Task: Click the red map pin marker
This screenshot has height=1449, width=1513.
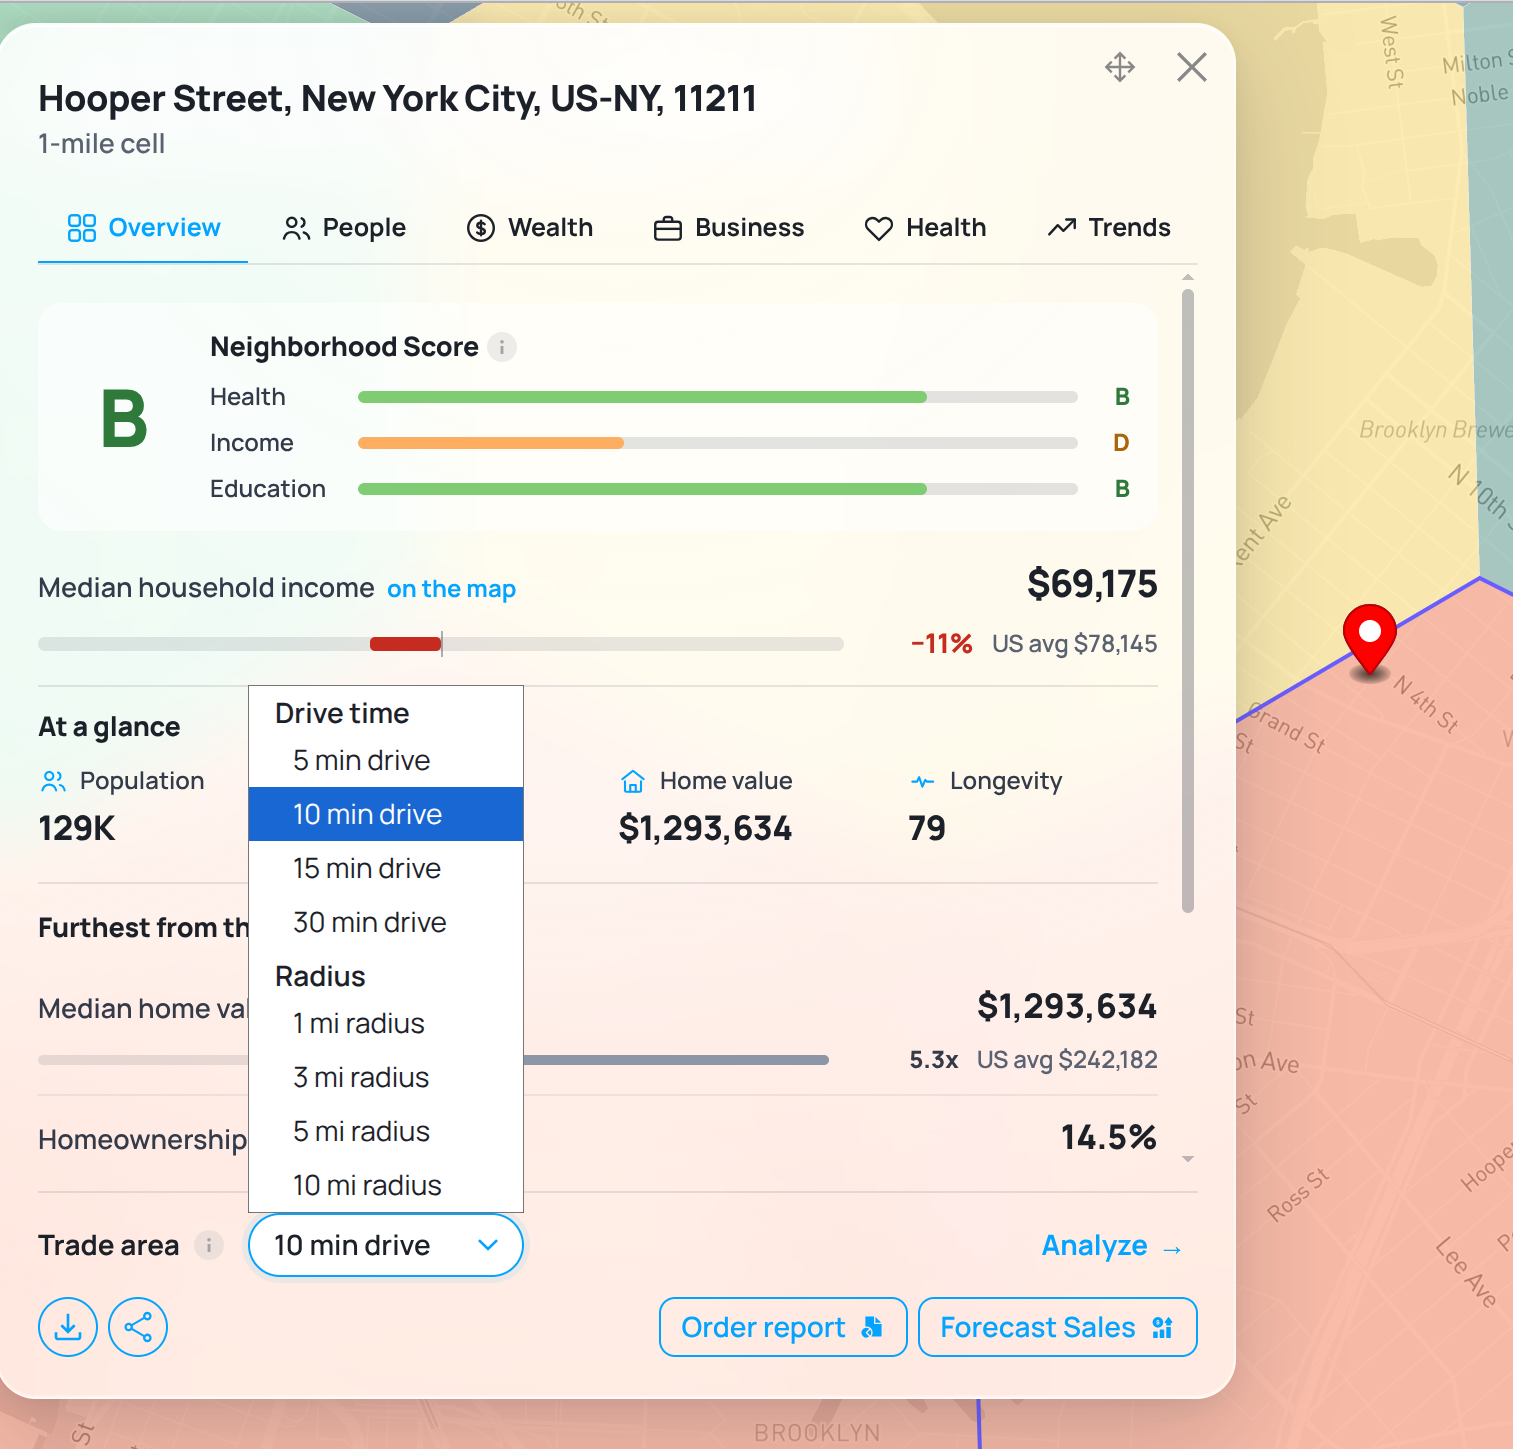Action: point(1369,639)
